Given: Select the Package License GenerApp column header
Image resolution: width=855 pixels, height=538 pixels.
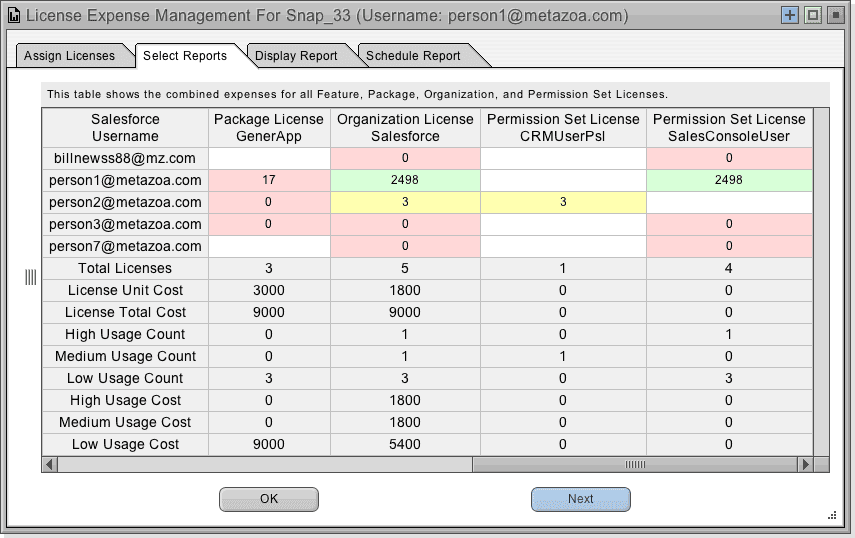Looking at the screenshot, I should [x=269, y=128].
